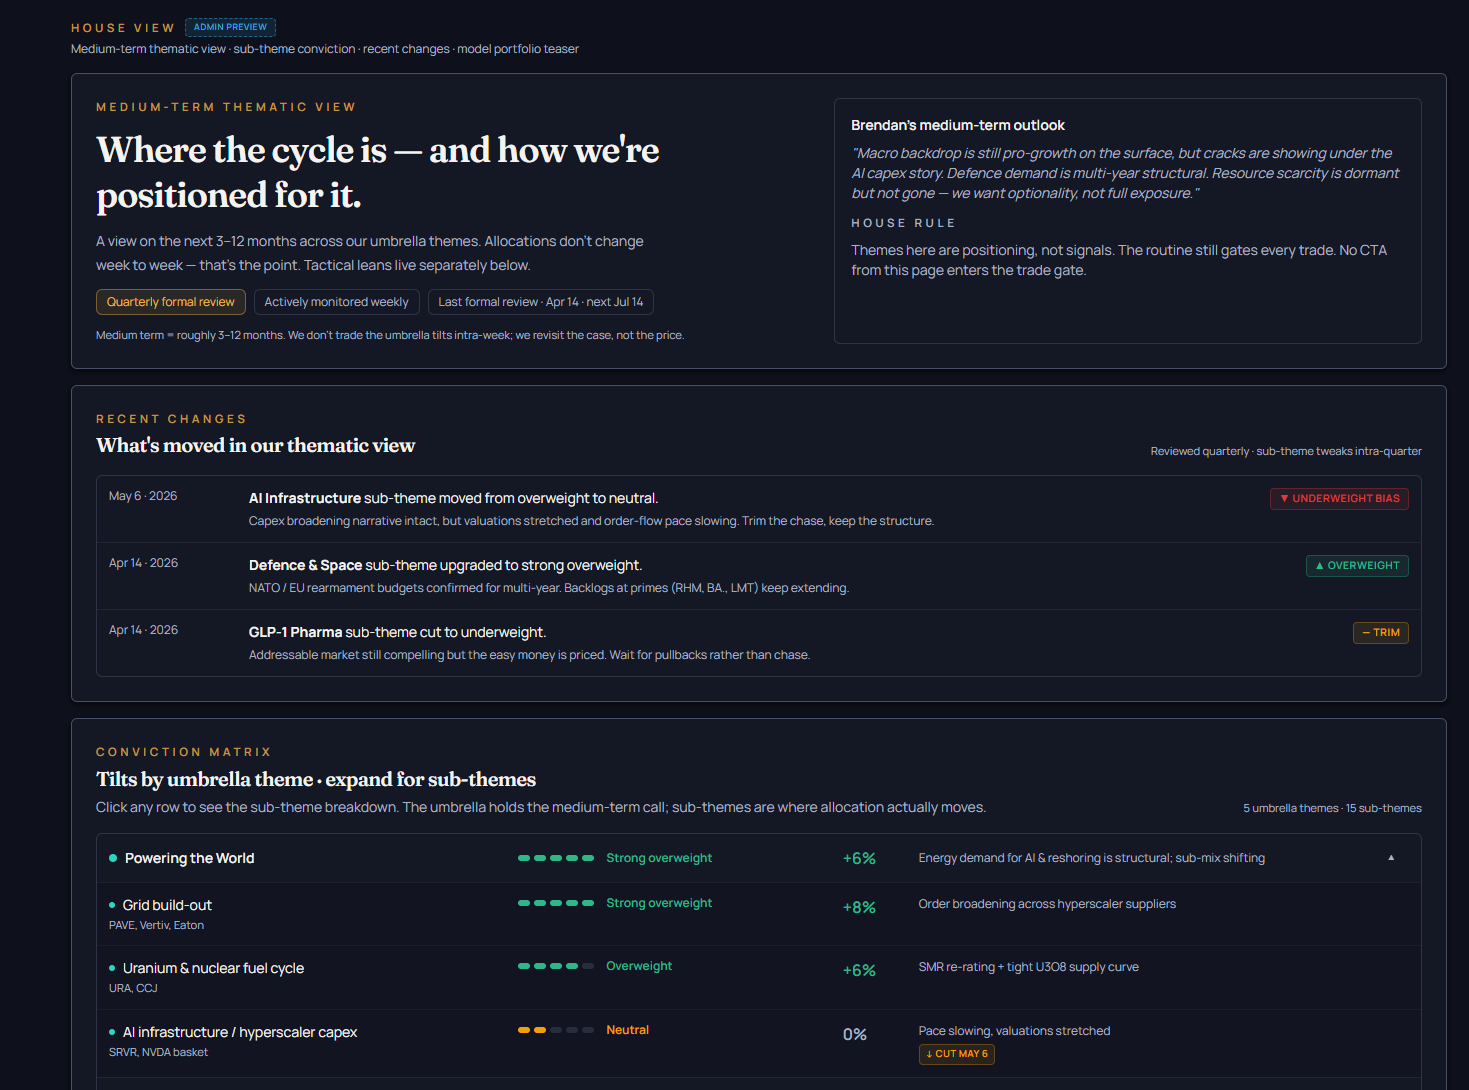Expand the Powering the World theme row

click(758, 858)
